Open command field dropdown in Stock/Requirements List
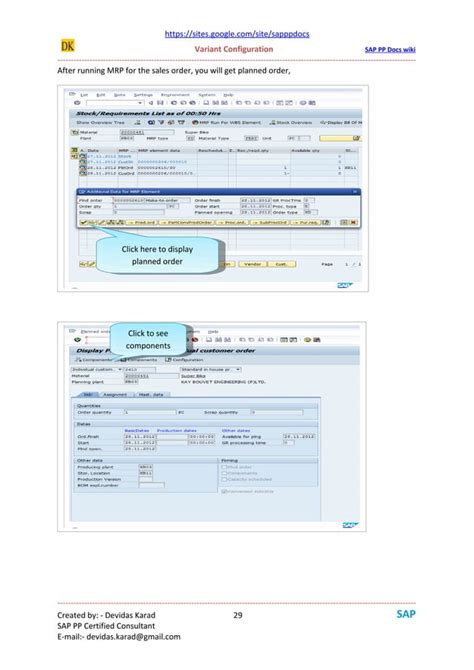The image size is (474, 670). click(x=140, y=103)
